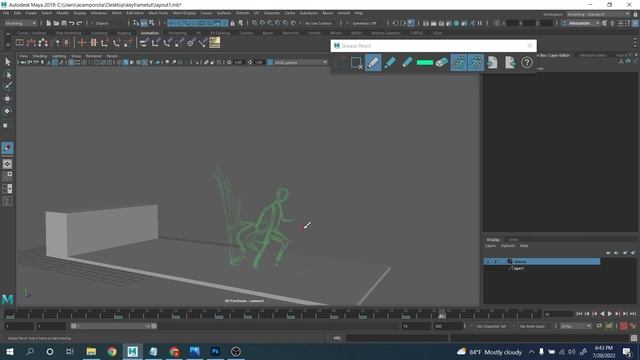The width and height of the screenshot is (640, 360).
Task: Select the Rotate tool in toolbox
Action: point(7,111)
